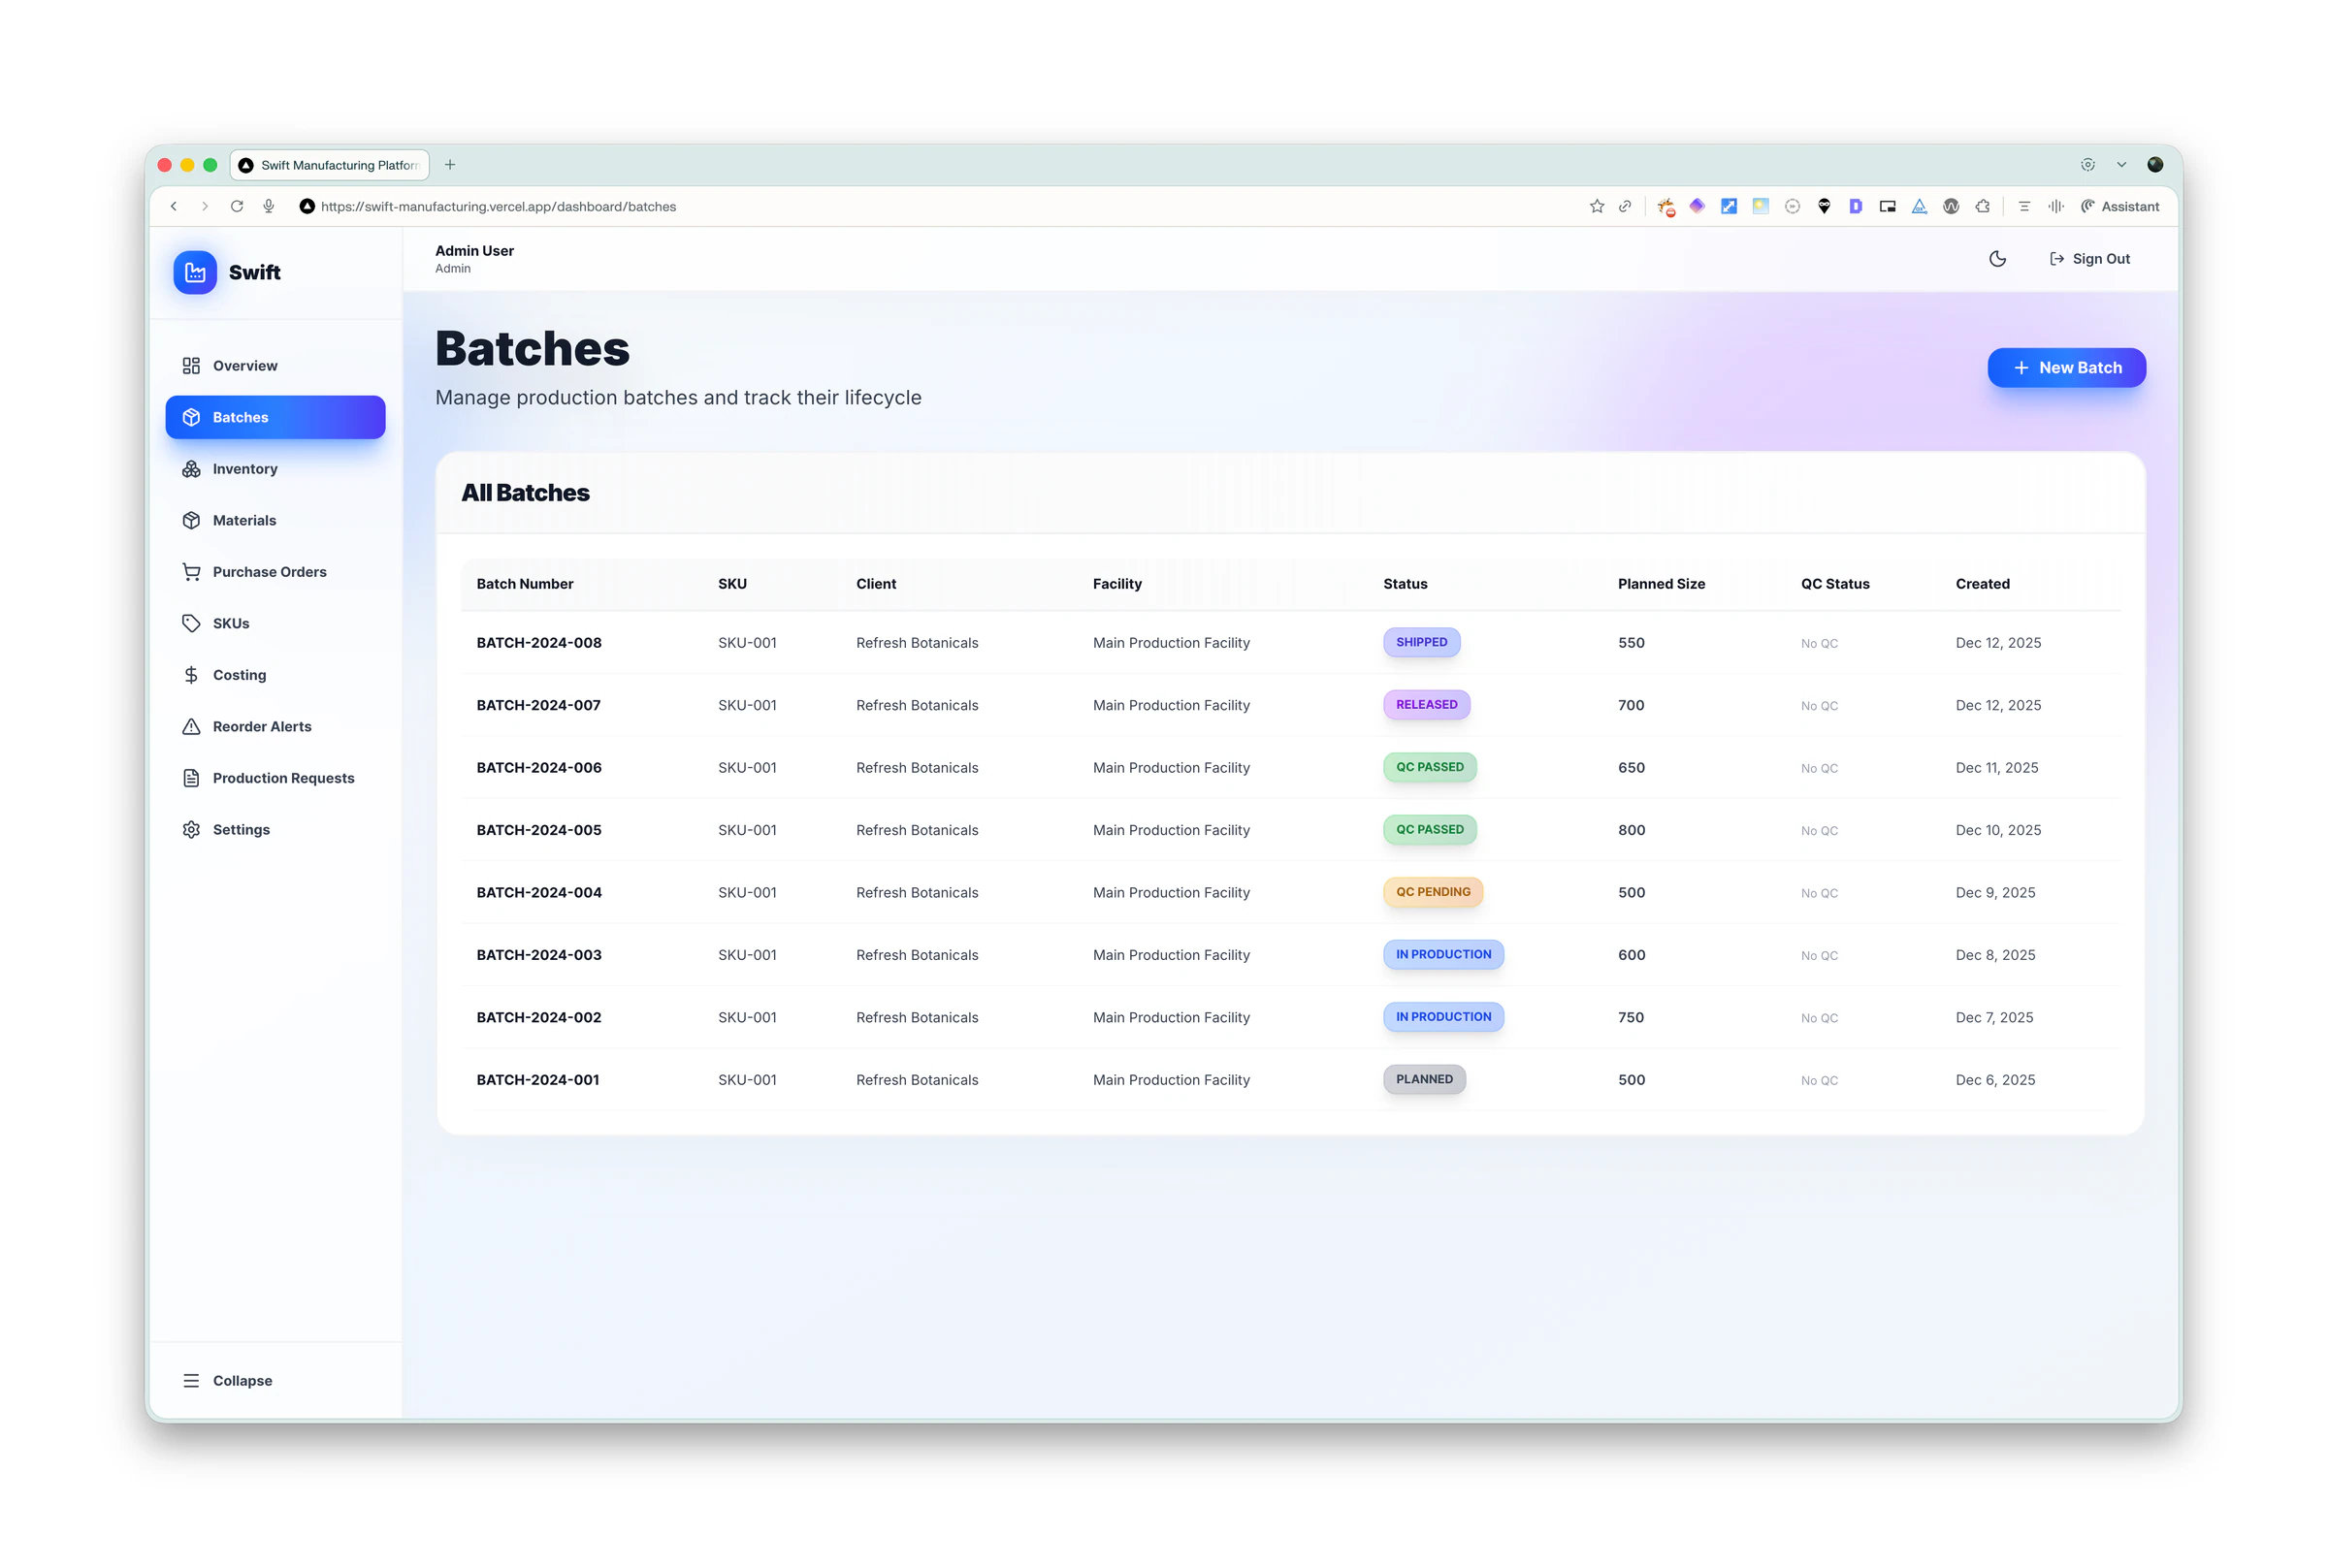Viewport: 2328px width, 1568px height.
Task: Open the purple diamond extension
Action: [1697, 206]
